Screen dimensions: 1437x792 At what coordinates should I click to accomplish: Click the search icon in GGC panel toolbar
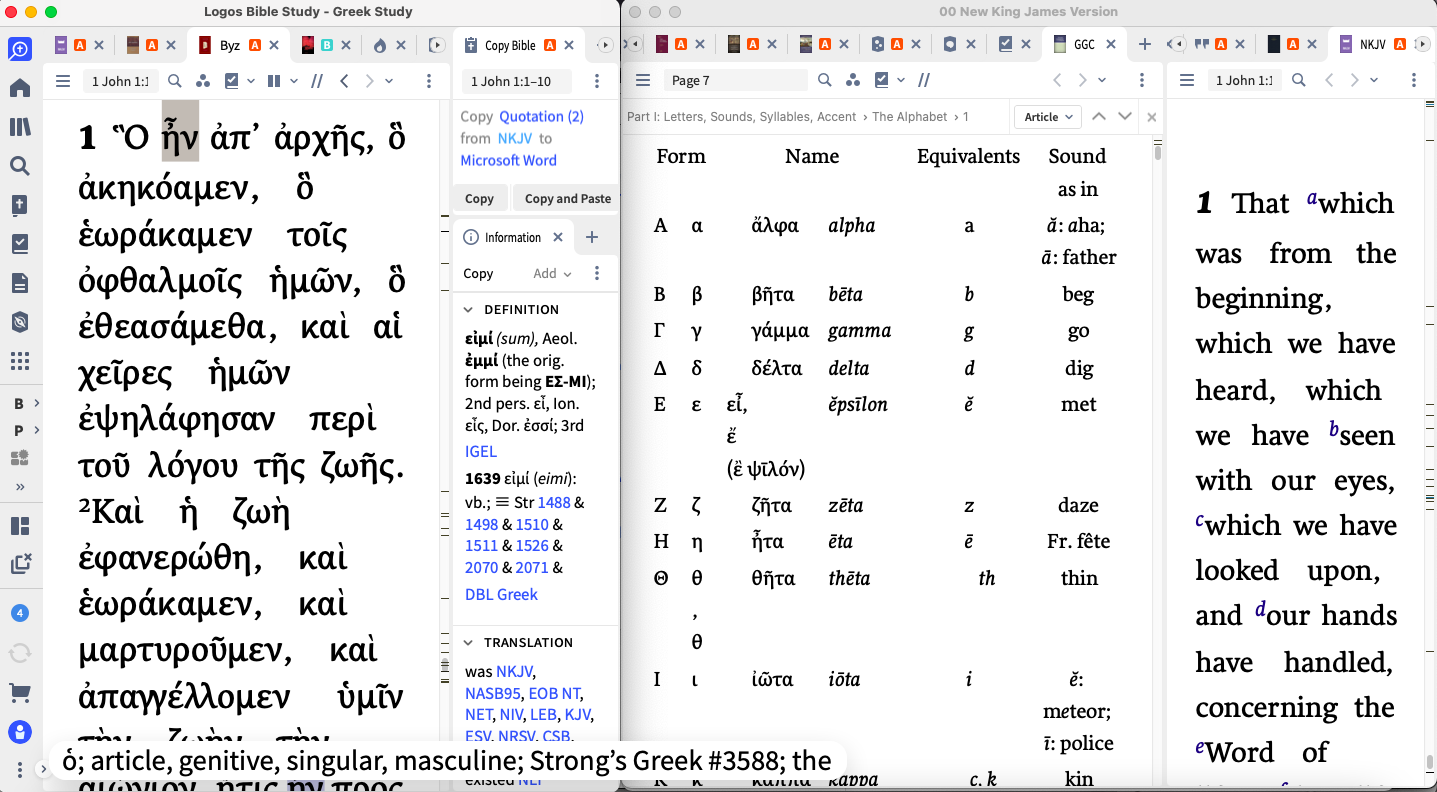coord(824,80)
